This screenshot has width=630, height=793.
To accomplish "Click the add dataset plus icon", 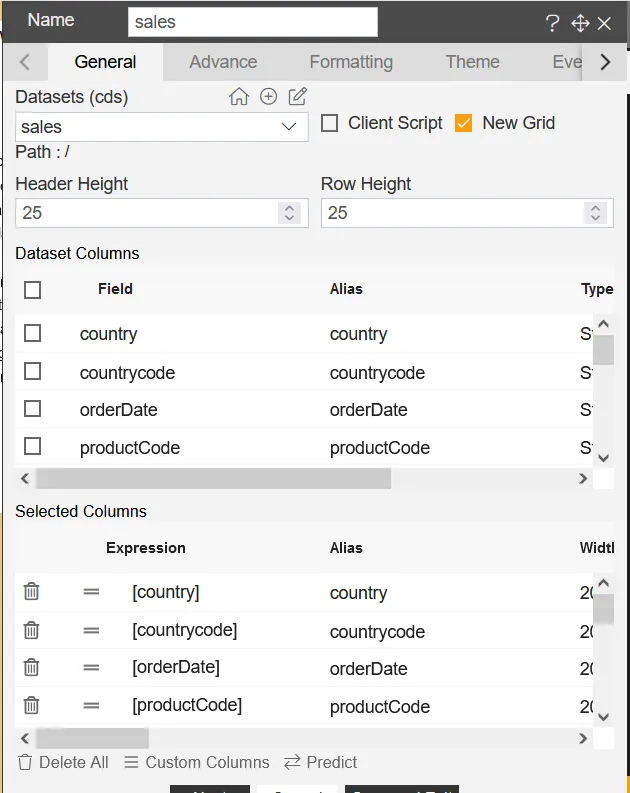I will [268, 97].
